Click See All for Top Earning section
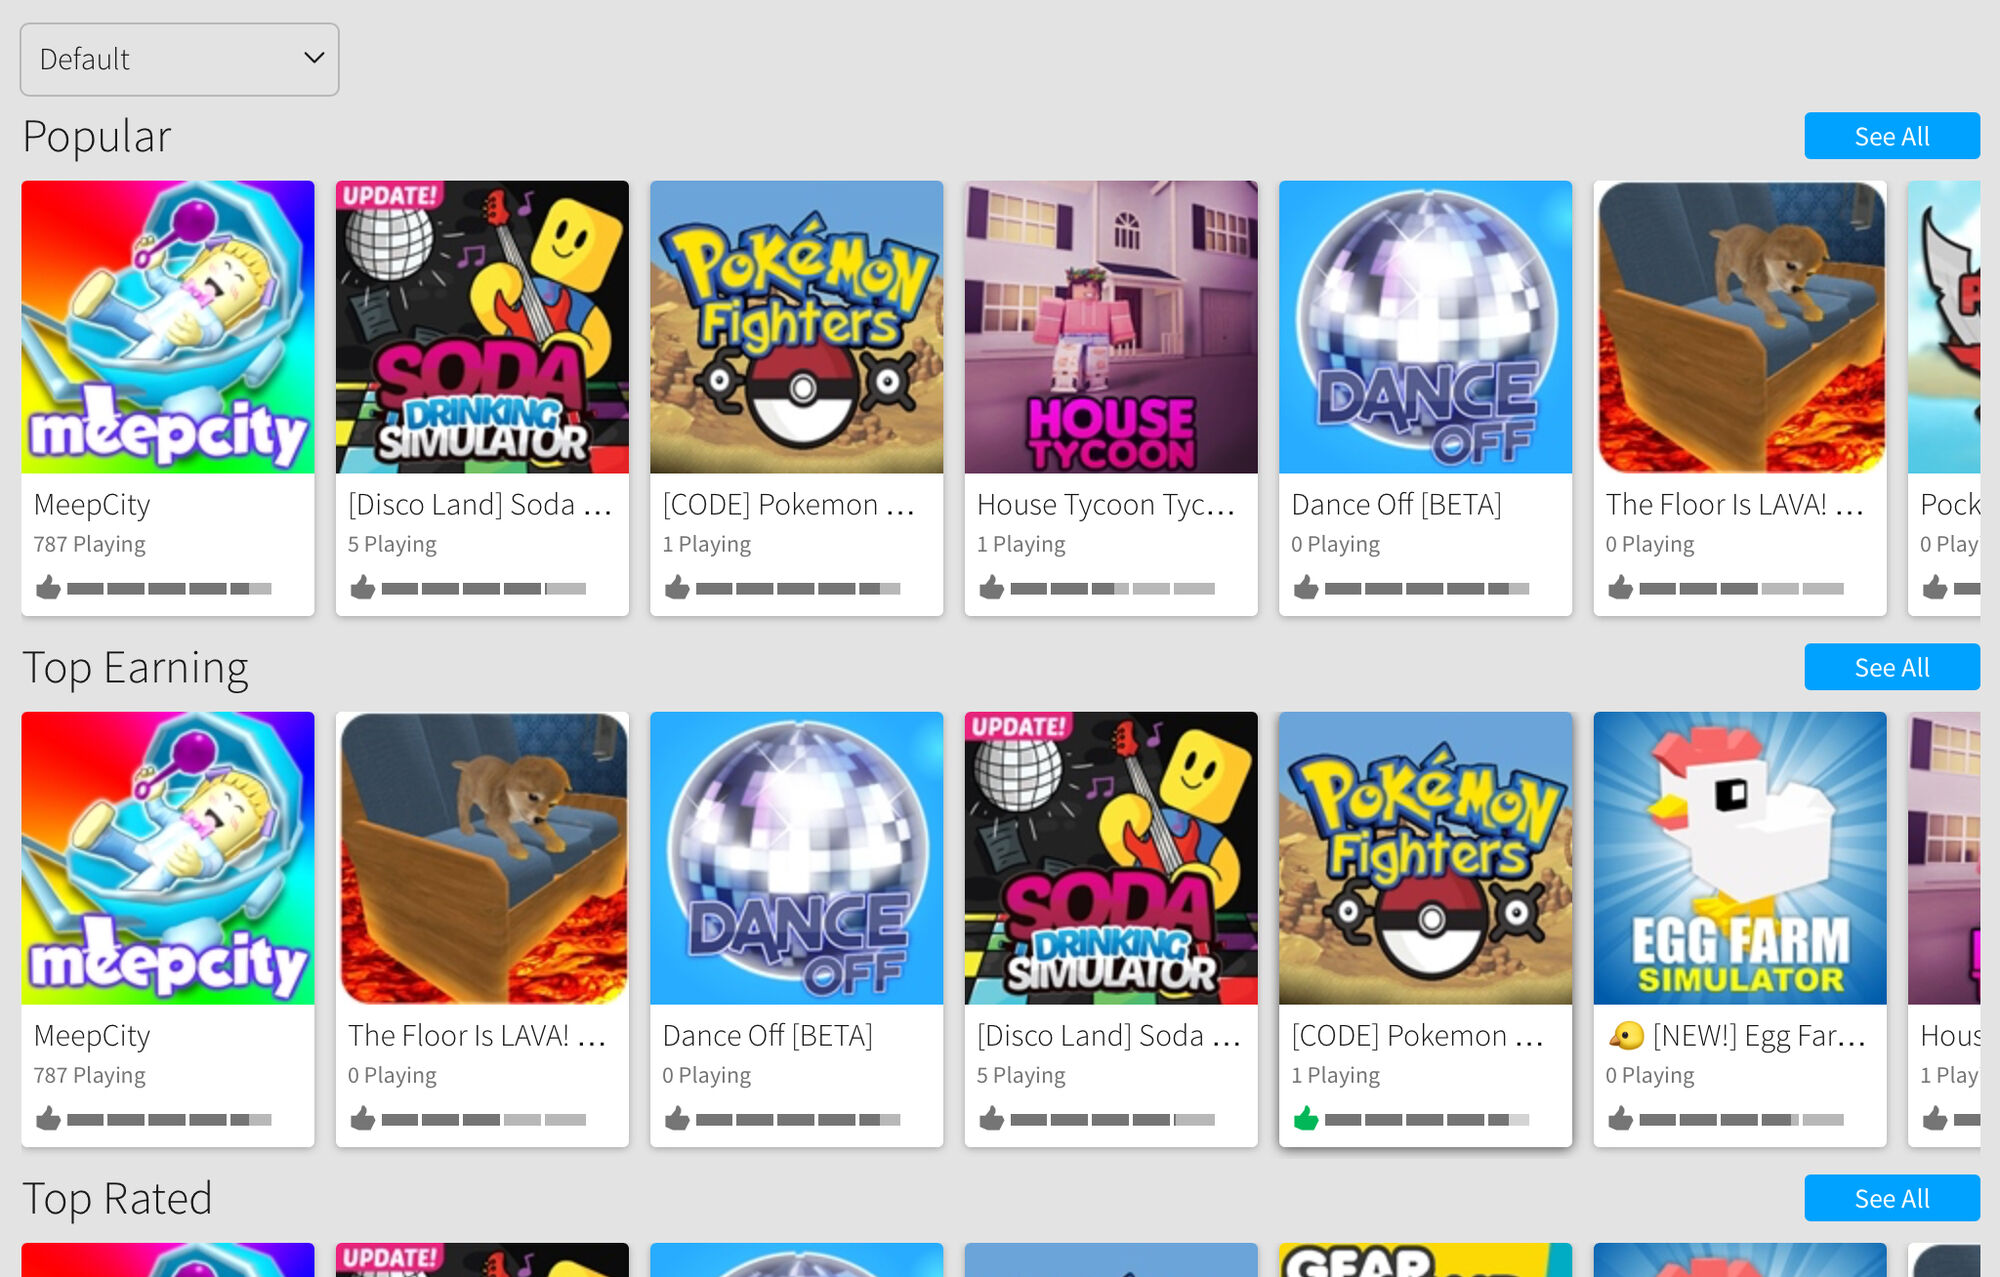 click(x=1891, y=667)
